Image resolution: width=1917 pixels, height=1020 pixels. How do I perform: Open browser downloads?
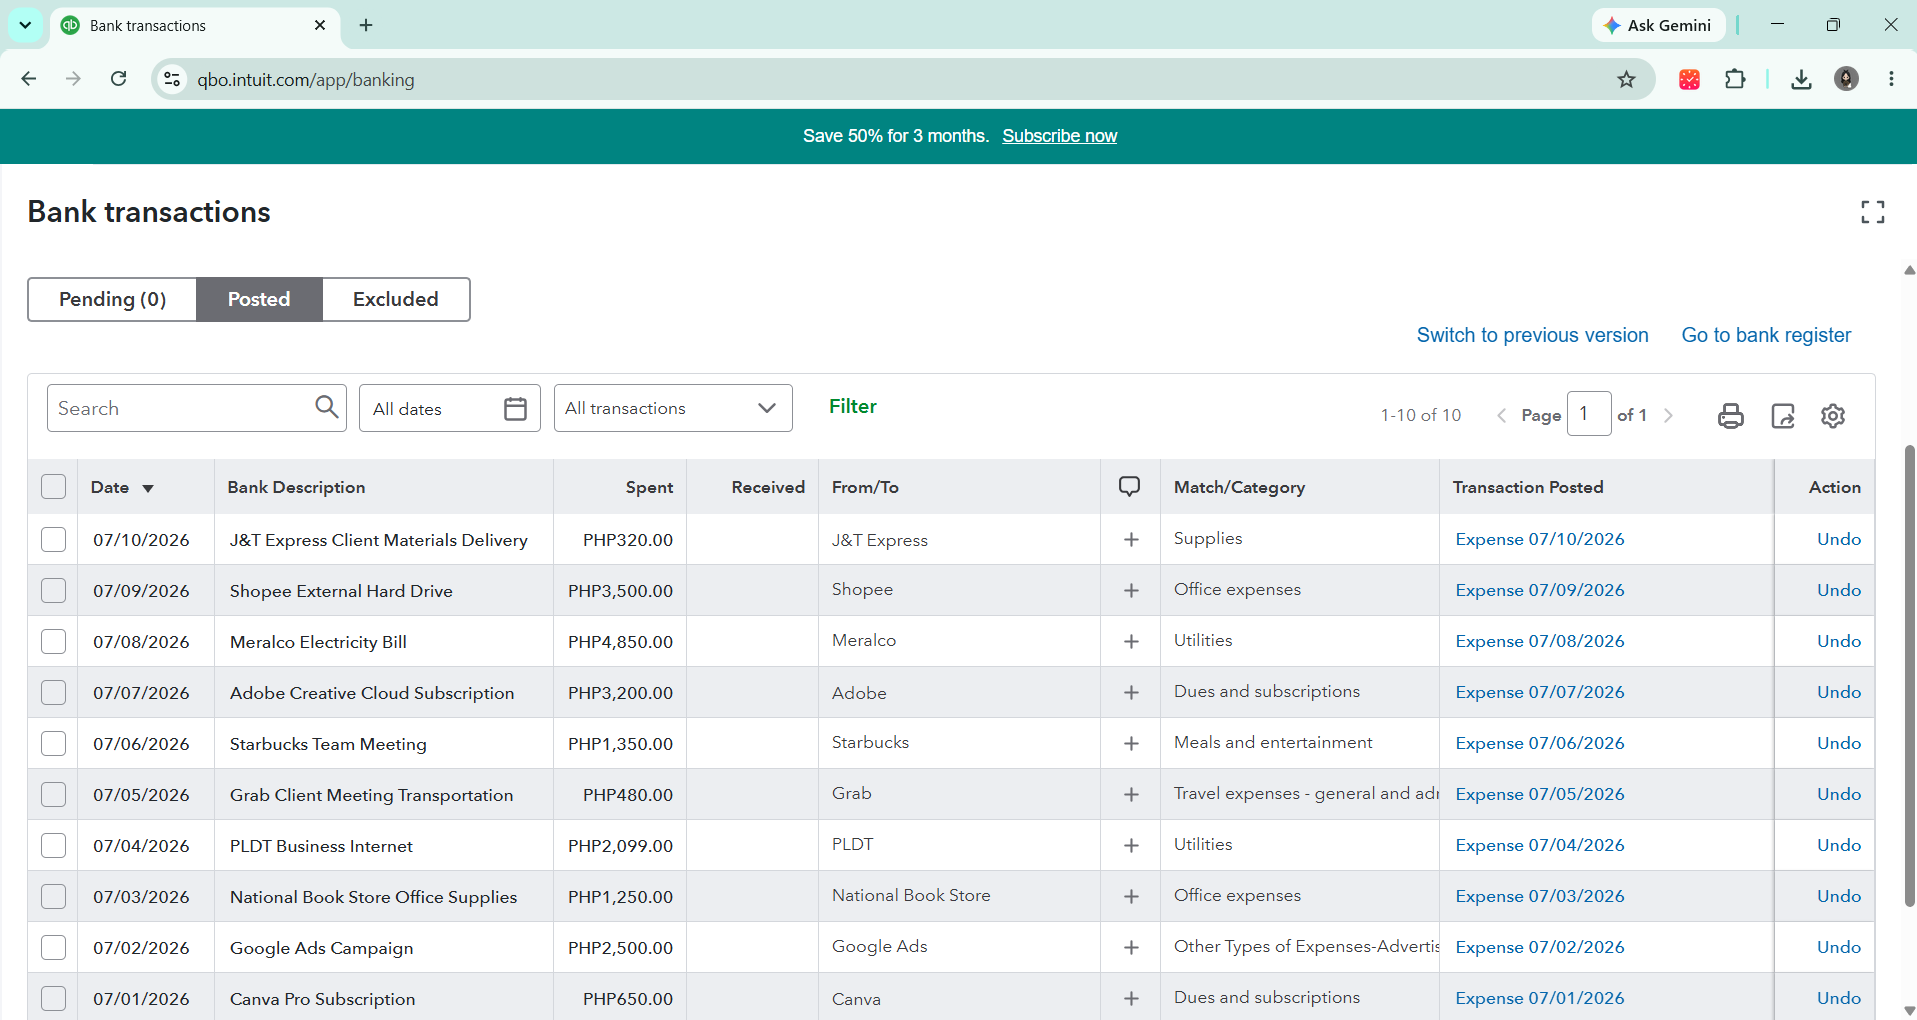pos(1801,79)
